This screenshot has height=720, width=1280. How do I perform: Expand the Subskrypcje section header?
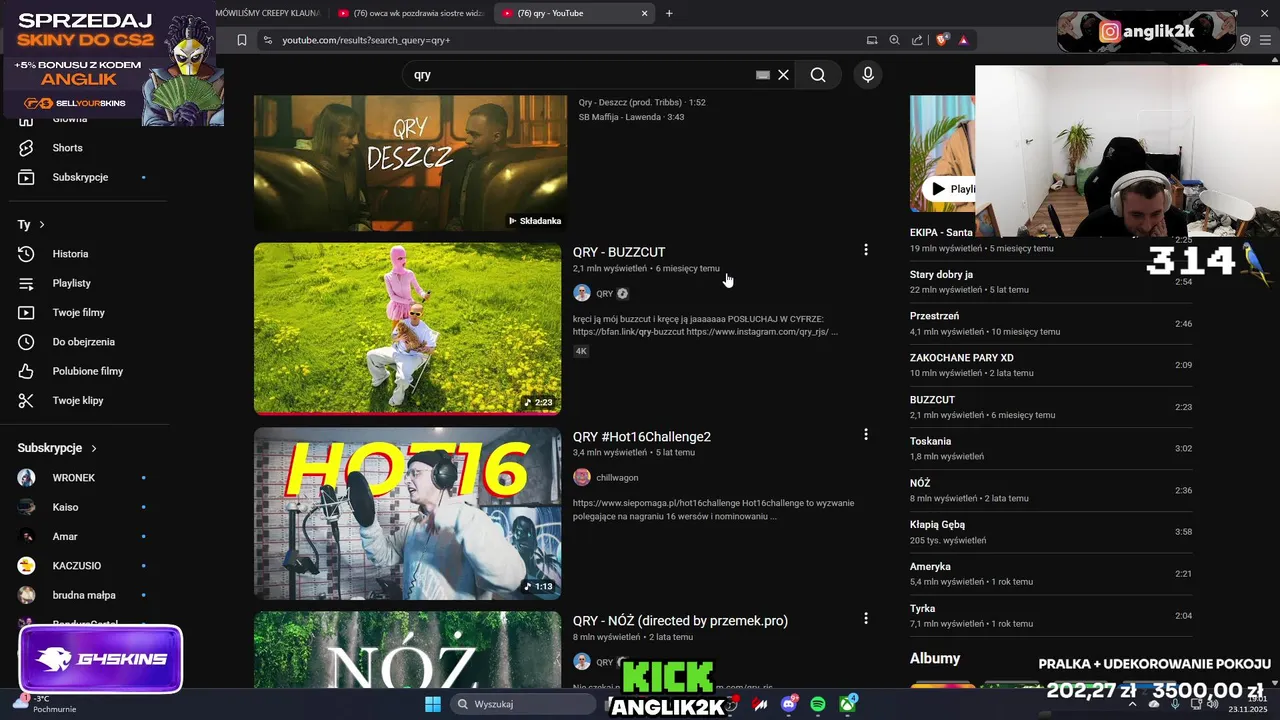pyautogui.click(x=57, y=448)
